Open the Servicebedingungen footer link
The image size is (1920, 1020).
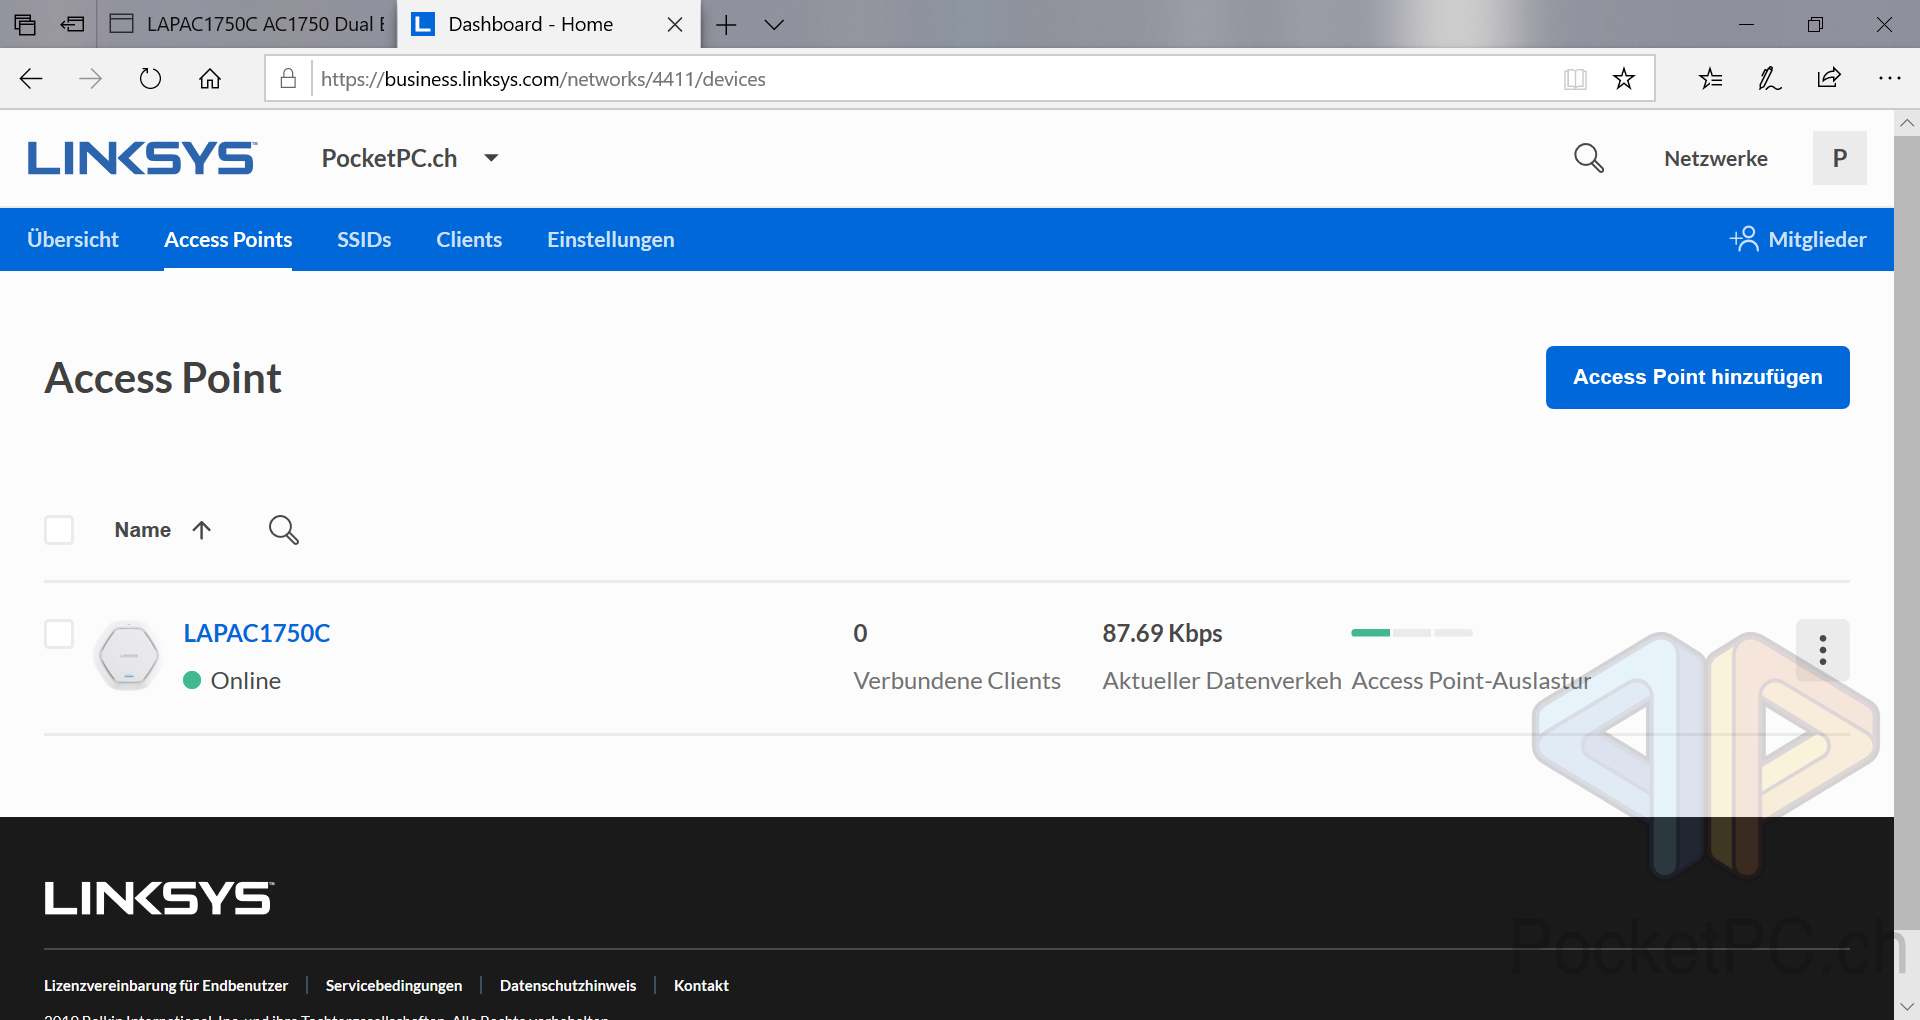click(x=394, y=985)
